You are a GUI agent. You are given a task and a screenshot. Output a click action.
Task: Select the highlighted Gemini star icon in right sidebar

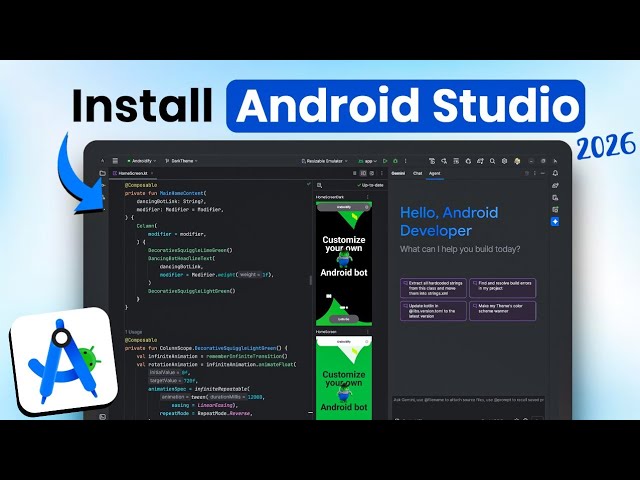pyautogui.click(x=555, y=222)
